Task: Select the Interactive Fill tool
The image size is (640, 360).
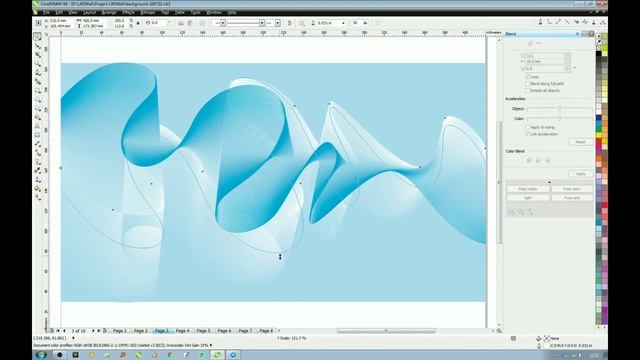Action: click(38, 198)
